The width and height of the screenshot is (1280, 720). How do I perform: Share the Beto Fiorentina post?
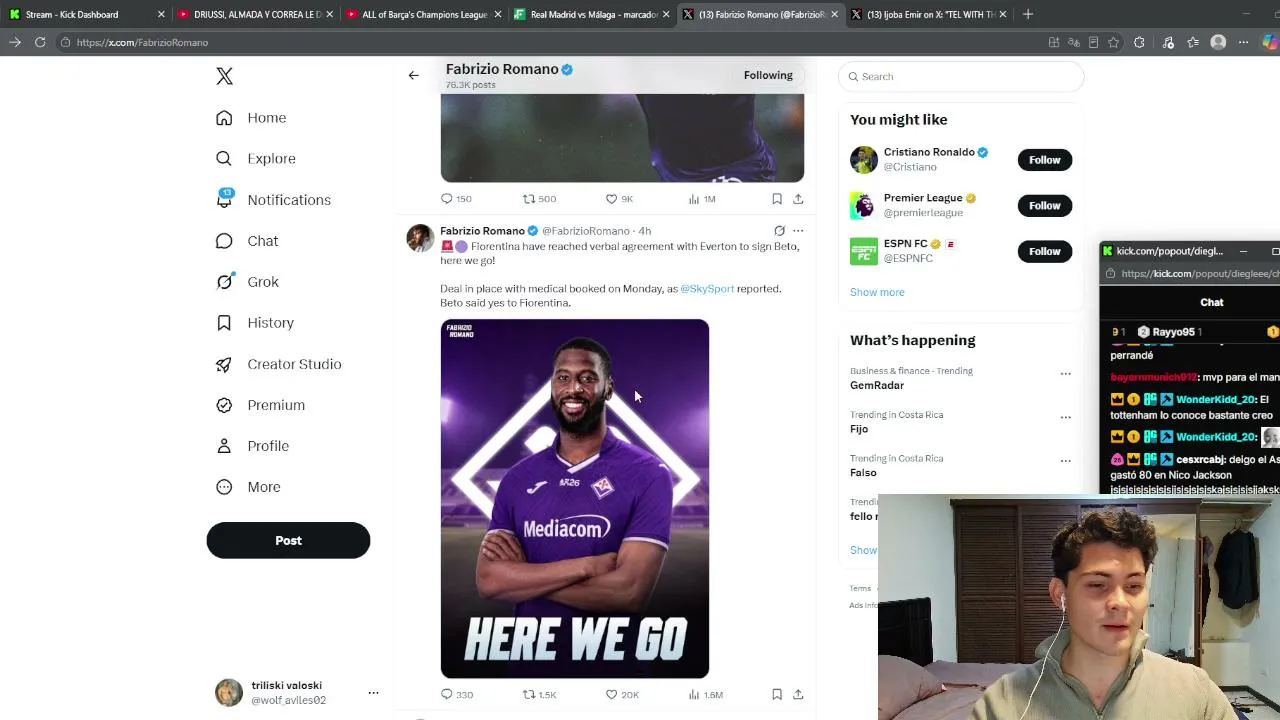(x=798, y=694)
